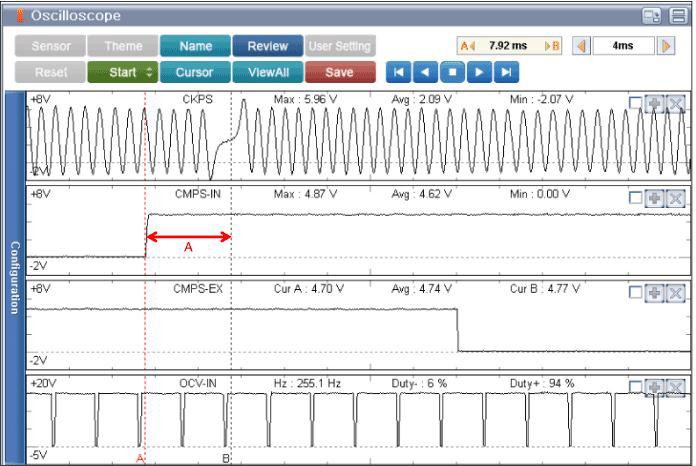
Task: Open the Sensor button
Action: pos(50,46)
